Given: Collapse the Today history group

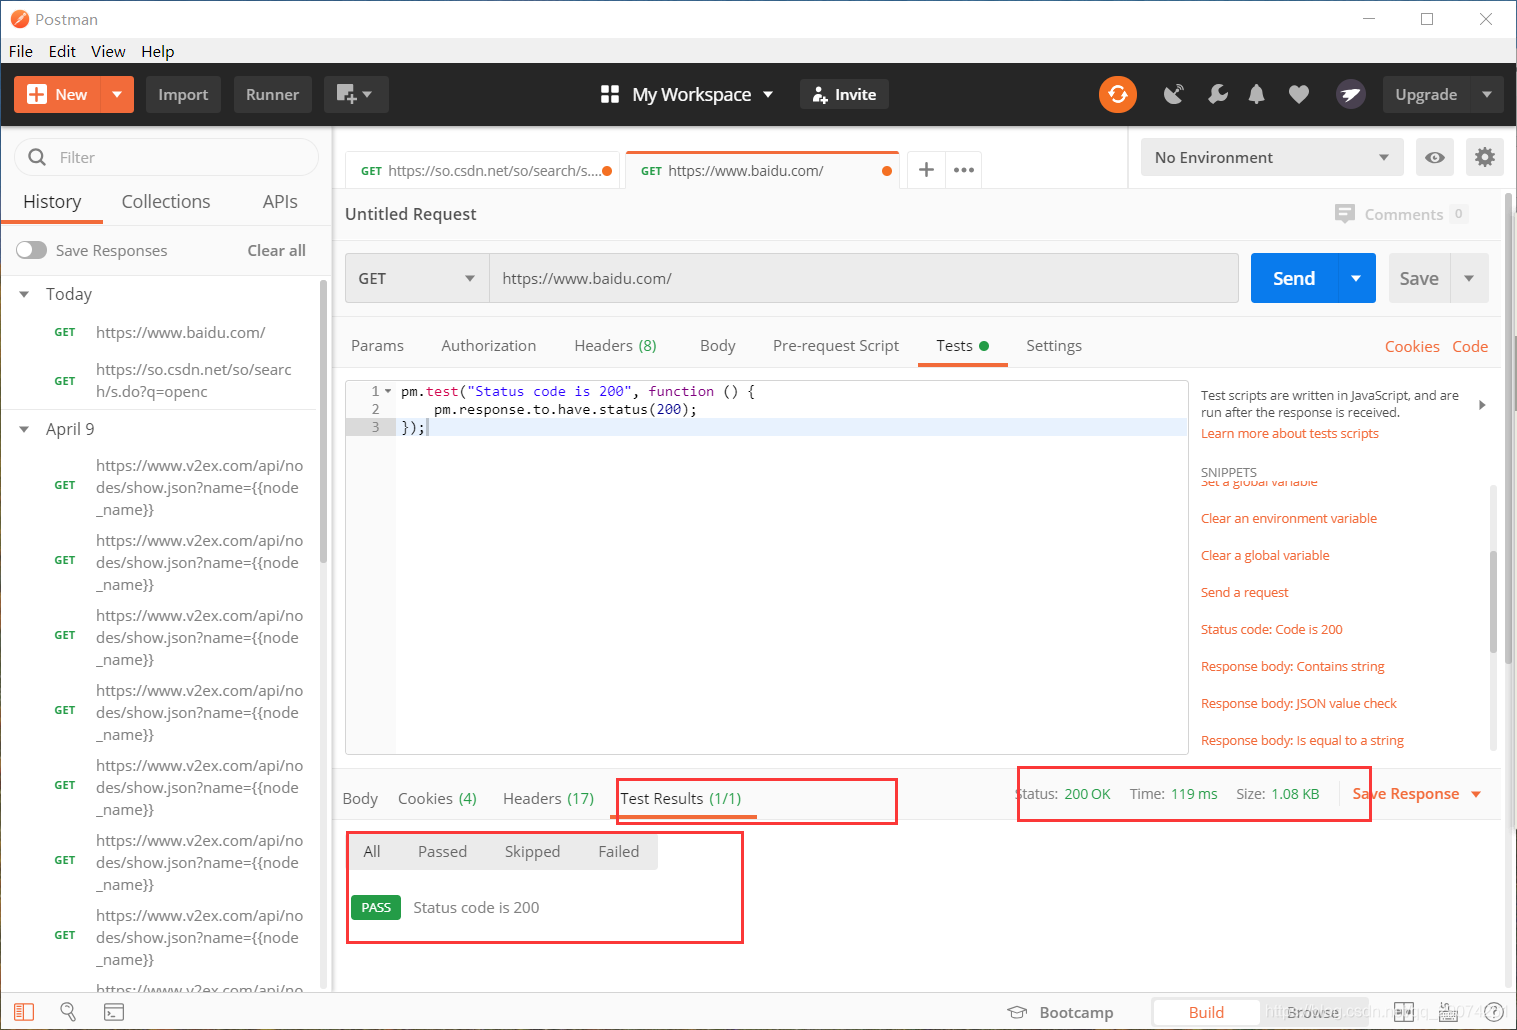Looking at the screenshot, I should pyautogui.click(x=24, y=294).
